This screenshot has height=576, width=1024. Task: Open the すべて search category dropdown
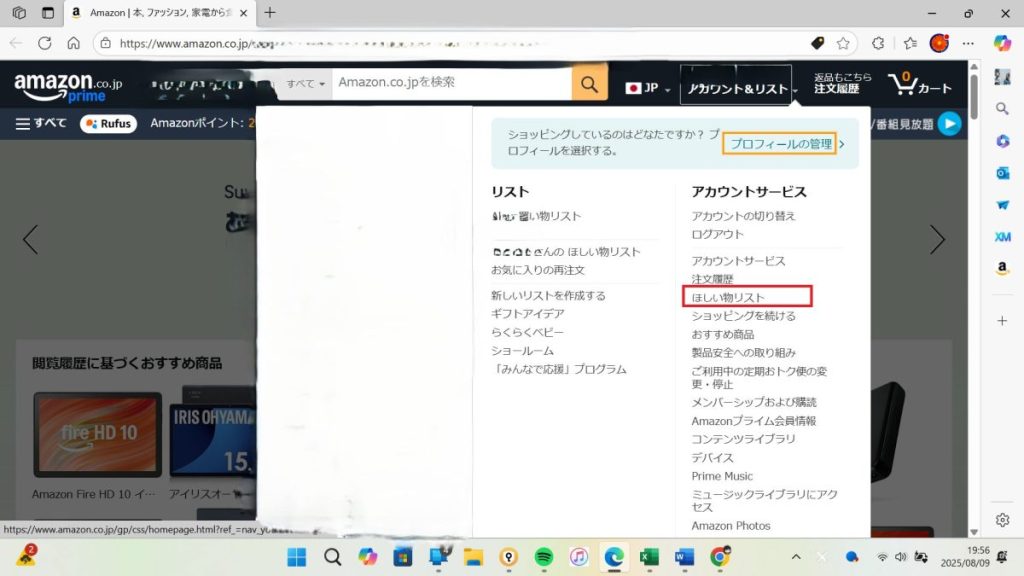click(x=305, y=84)
